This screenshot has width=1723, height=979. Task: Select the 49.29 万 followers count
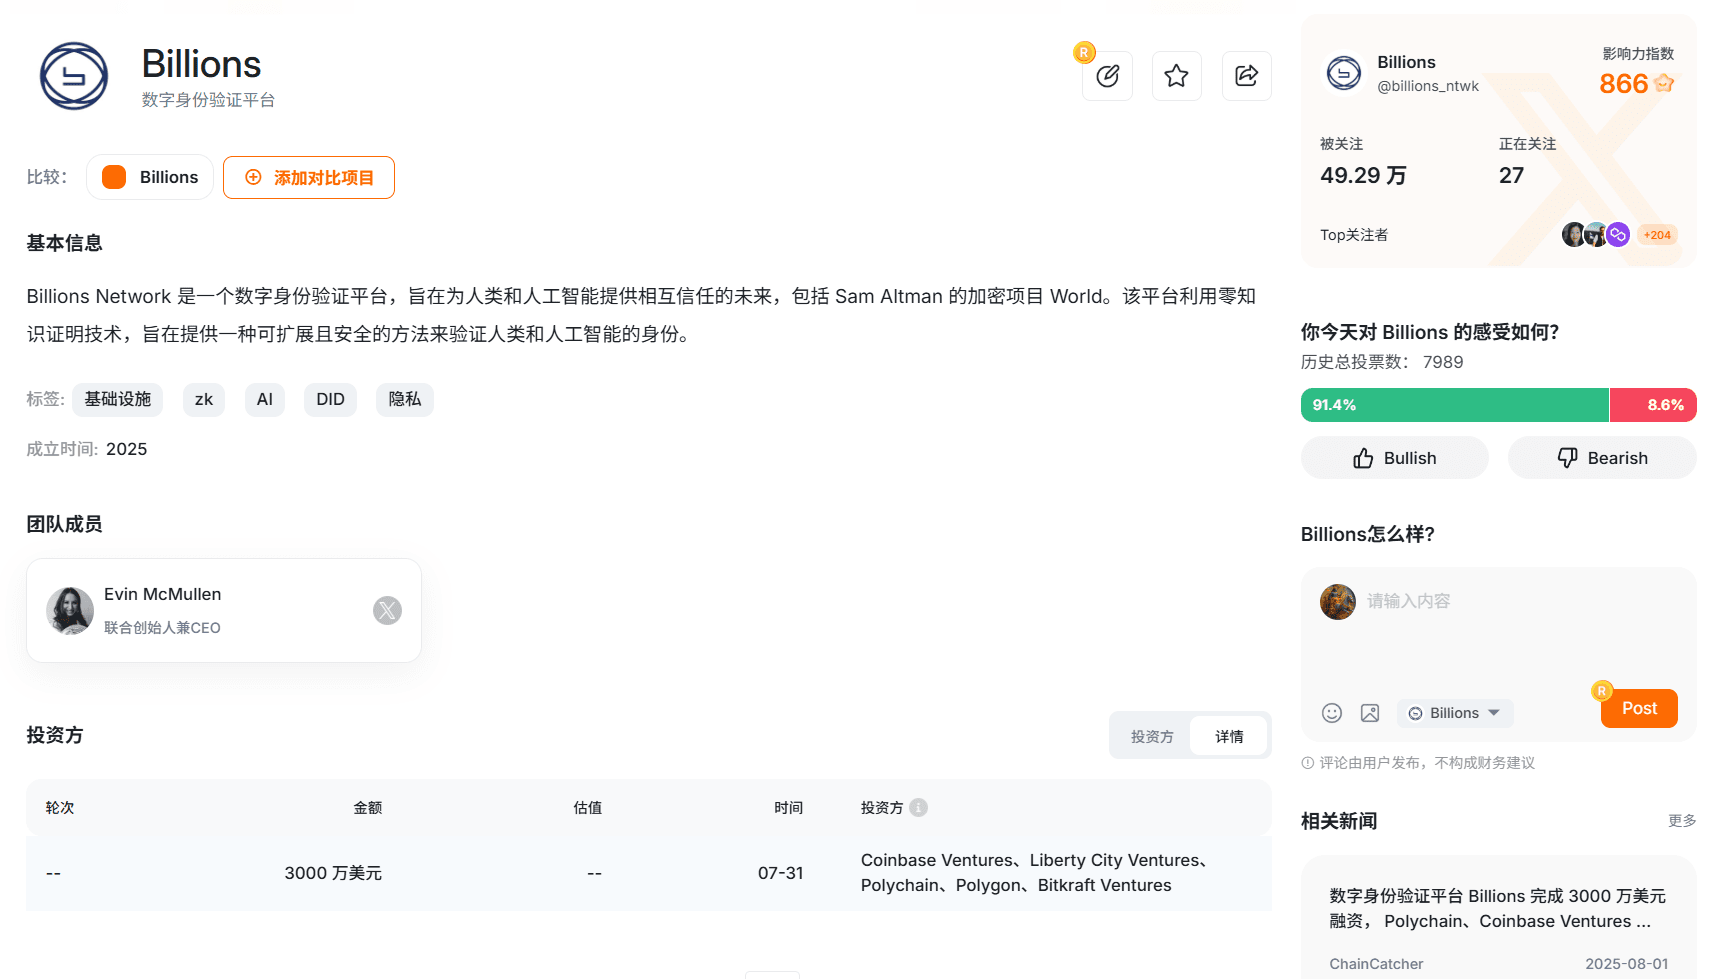1363,175
